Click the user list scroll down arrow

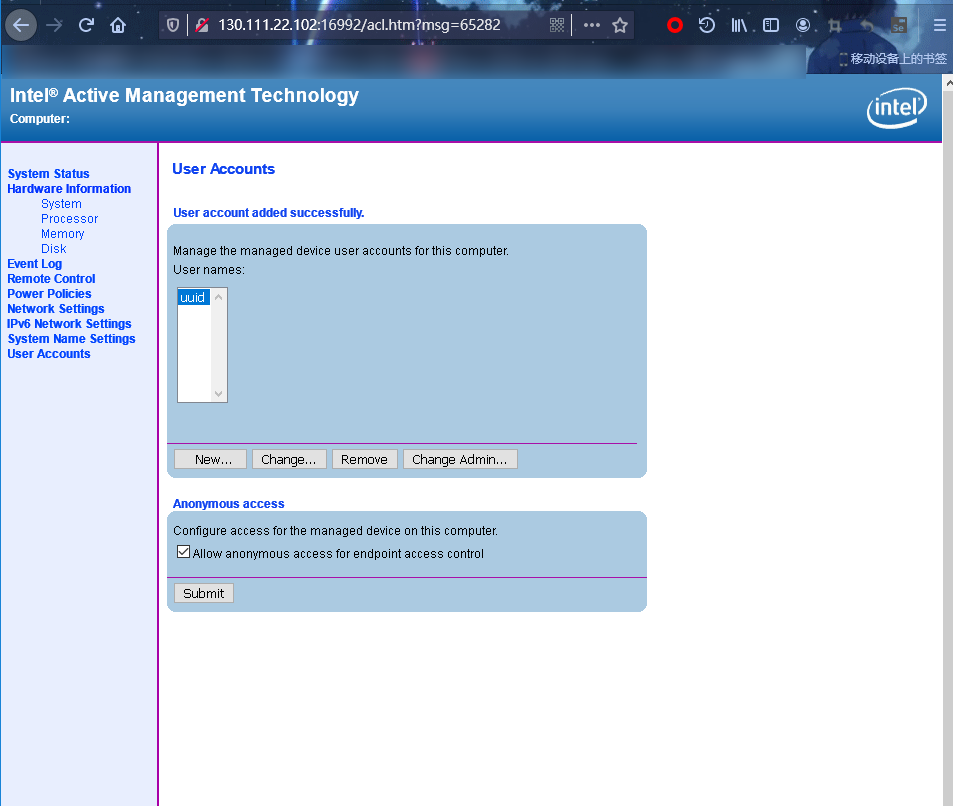pyautogui.click(x=219, y=394)
